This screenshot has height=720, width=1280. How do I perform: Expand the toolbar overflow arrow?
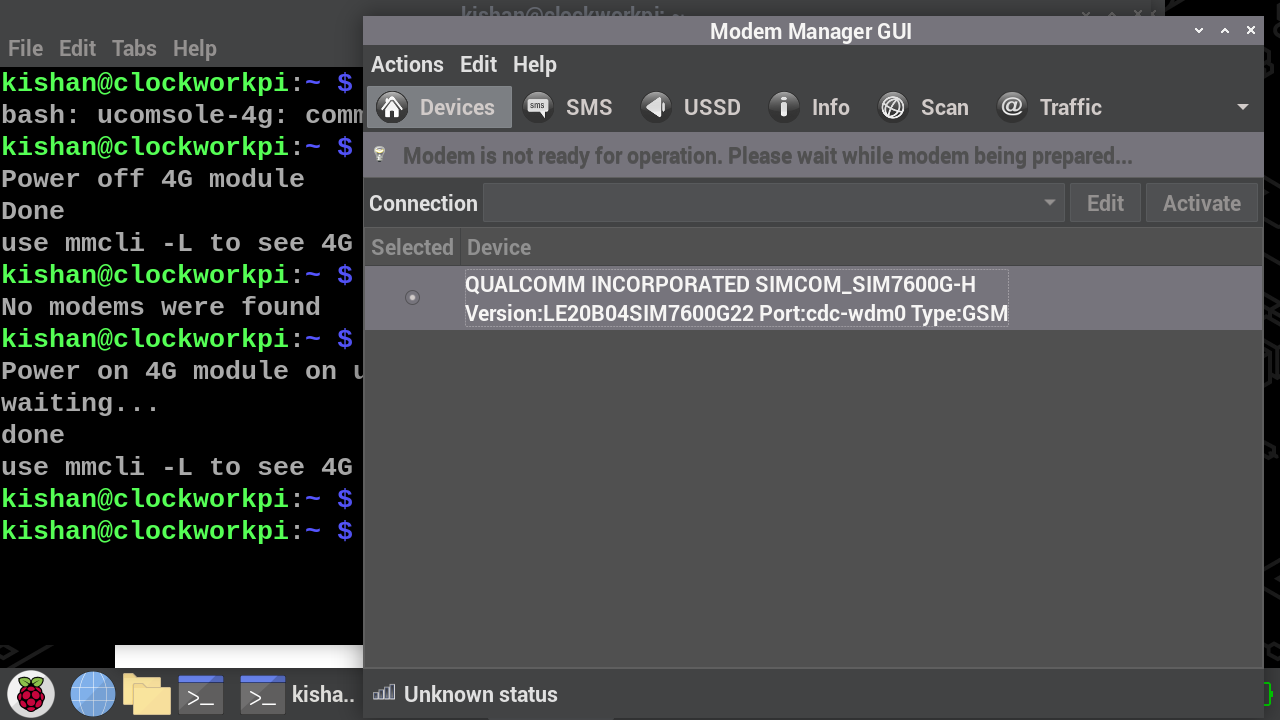(1243, 107)
